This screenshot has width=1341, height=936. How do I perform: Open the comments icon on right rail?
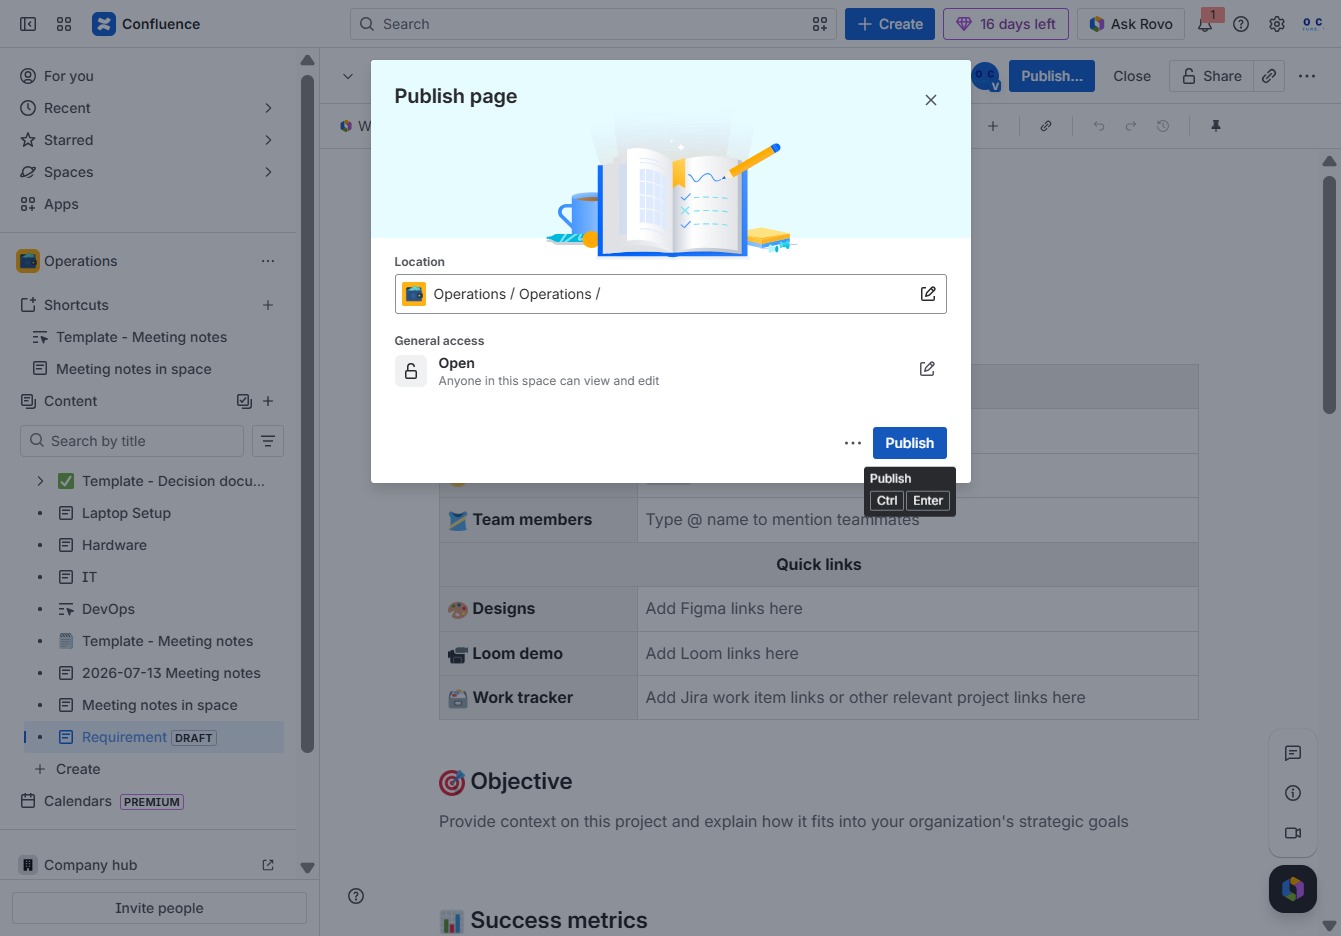tap(1293, 753)
